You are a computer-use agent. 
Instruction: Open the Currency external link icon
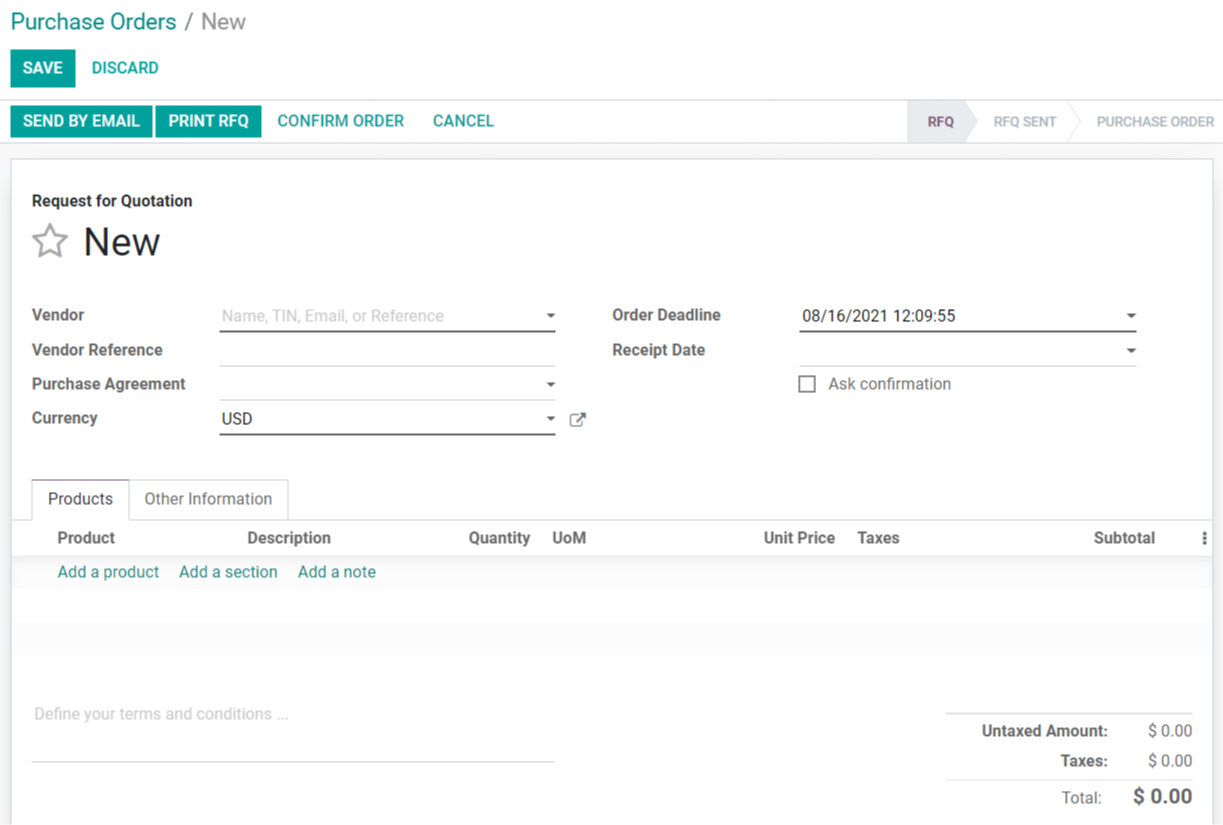coord(577,420)
